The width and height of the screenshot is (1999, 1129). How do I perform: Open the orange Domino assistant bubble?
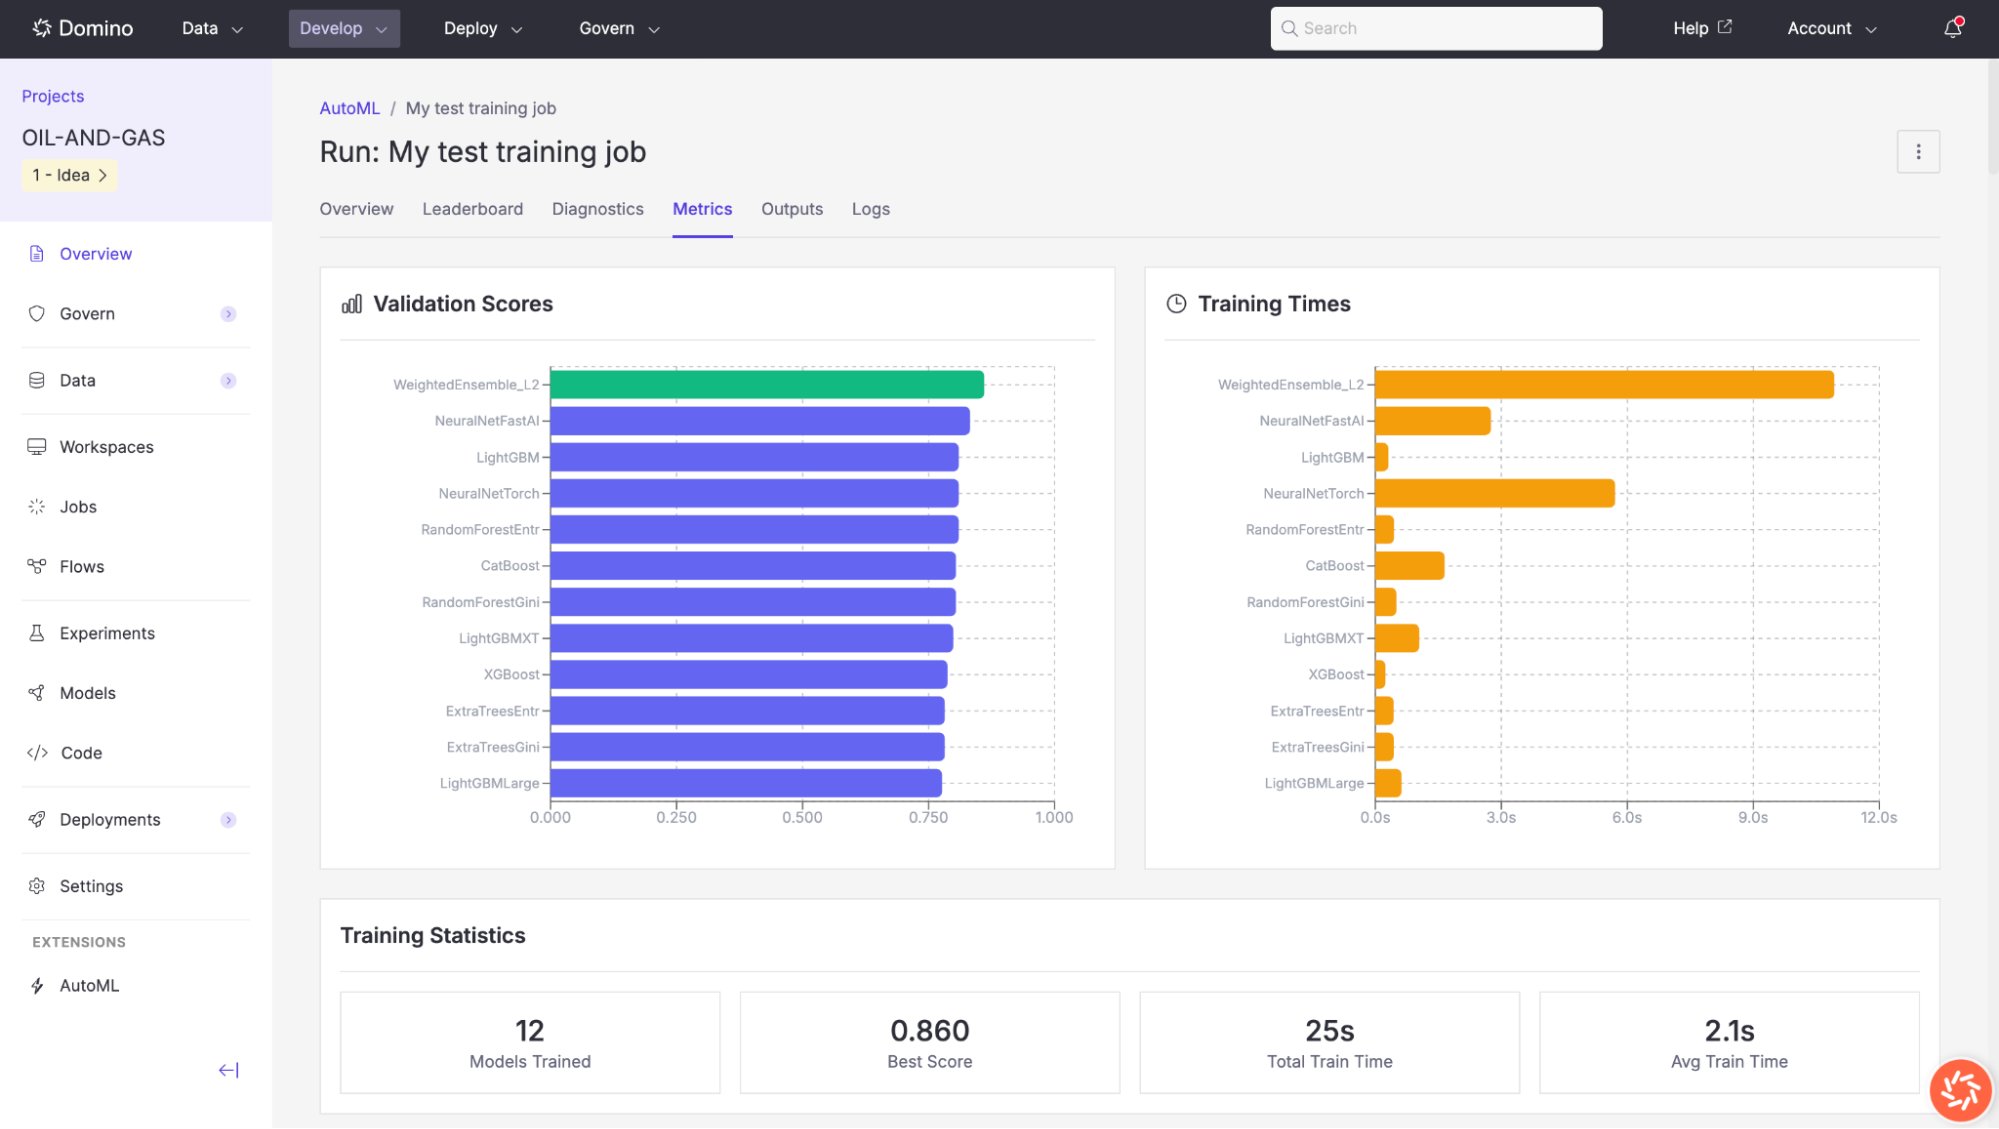point(1960,1090)
